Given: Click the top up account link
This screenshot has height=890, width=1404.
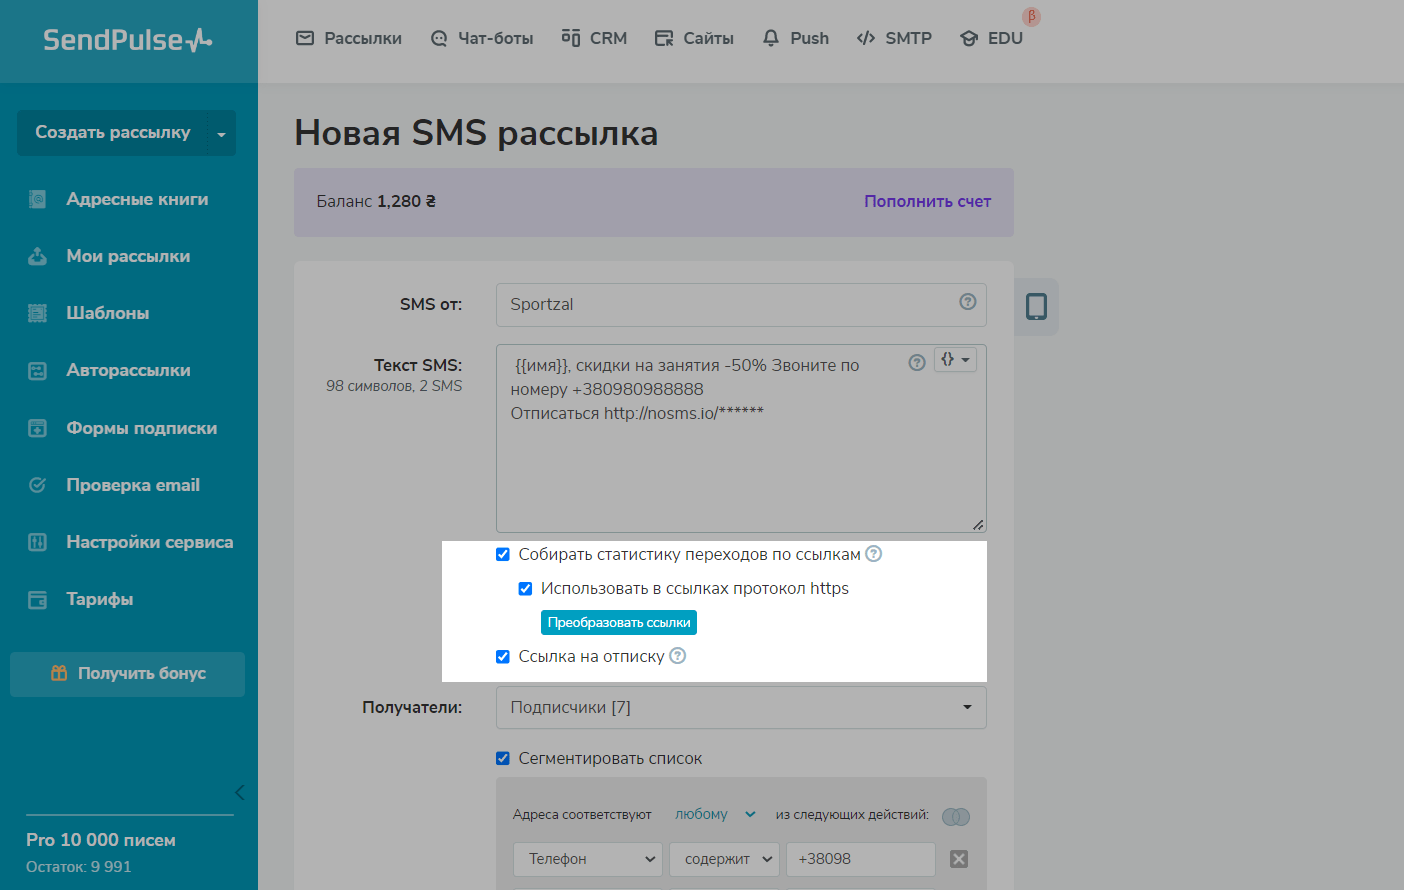Looking at the screenshot, I should (x=927, y=201).
